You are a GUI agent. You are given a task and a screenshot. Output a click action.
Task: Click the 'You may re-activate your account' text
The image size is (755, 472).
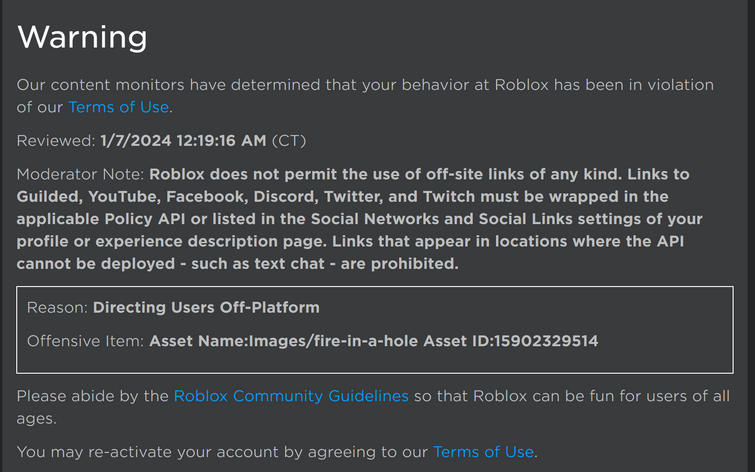pyautogui.click(x=222, y=452)
